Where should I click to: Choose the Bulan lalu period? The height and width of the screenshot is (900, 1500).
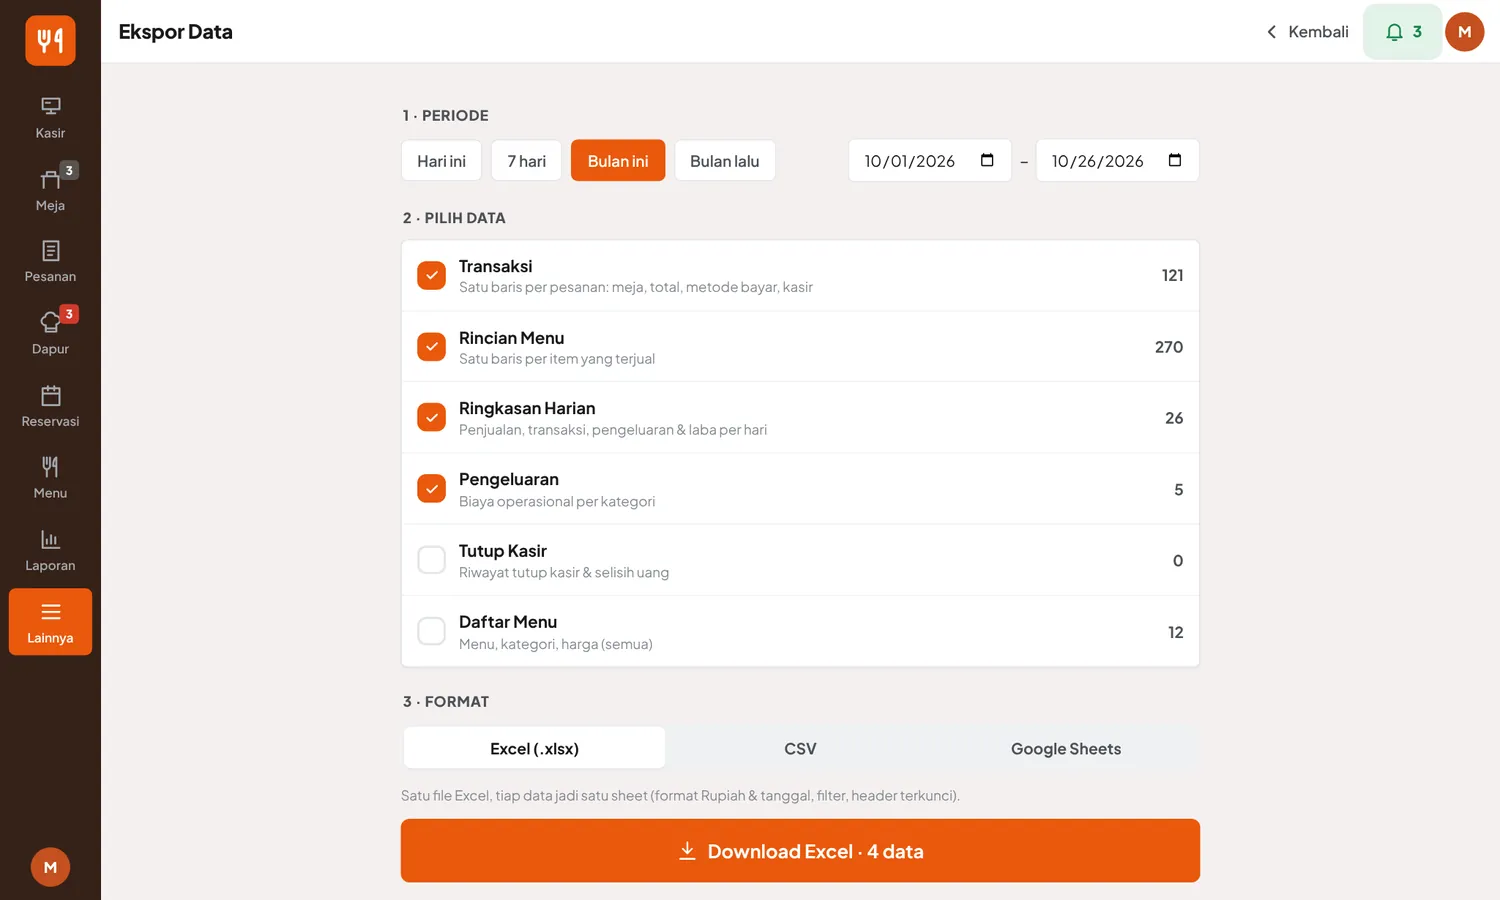coord(725,160)
